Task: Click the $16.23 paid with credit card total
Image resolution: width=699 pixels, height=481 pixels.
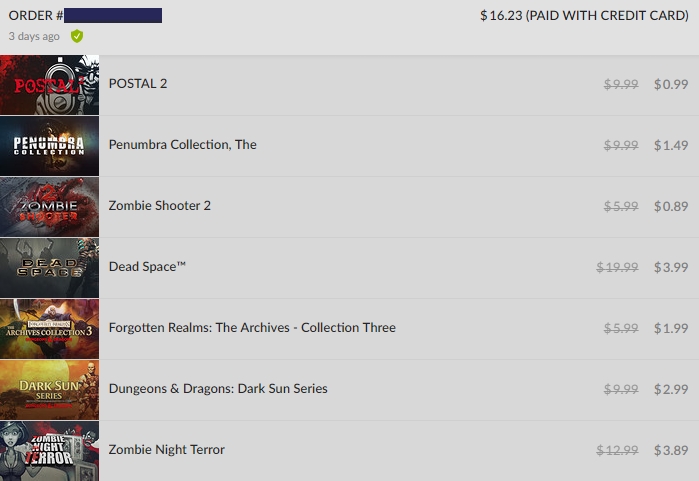Action: [x=584, y=16]
